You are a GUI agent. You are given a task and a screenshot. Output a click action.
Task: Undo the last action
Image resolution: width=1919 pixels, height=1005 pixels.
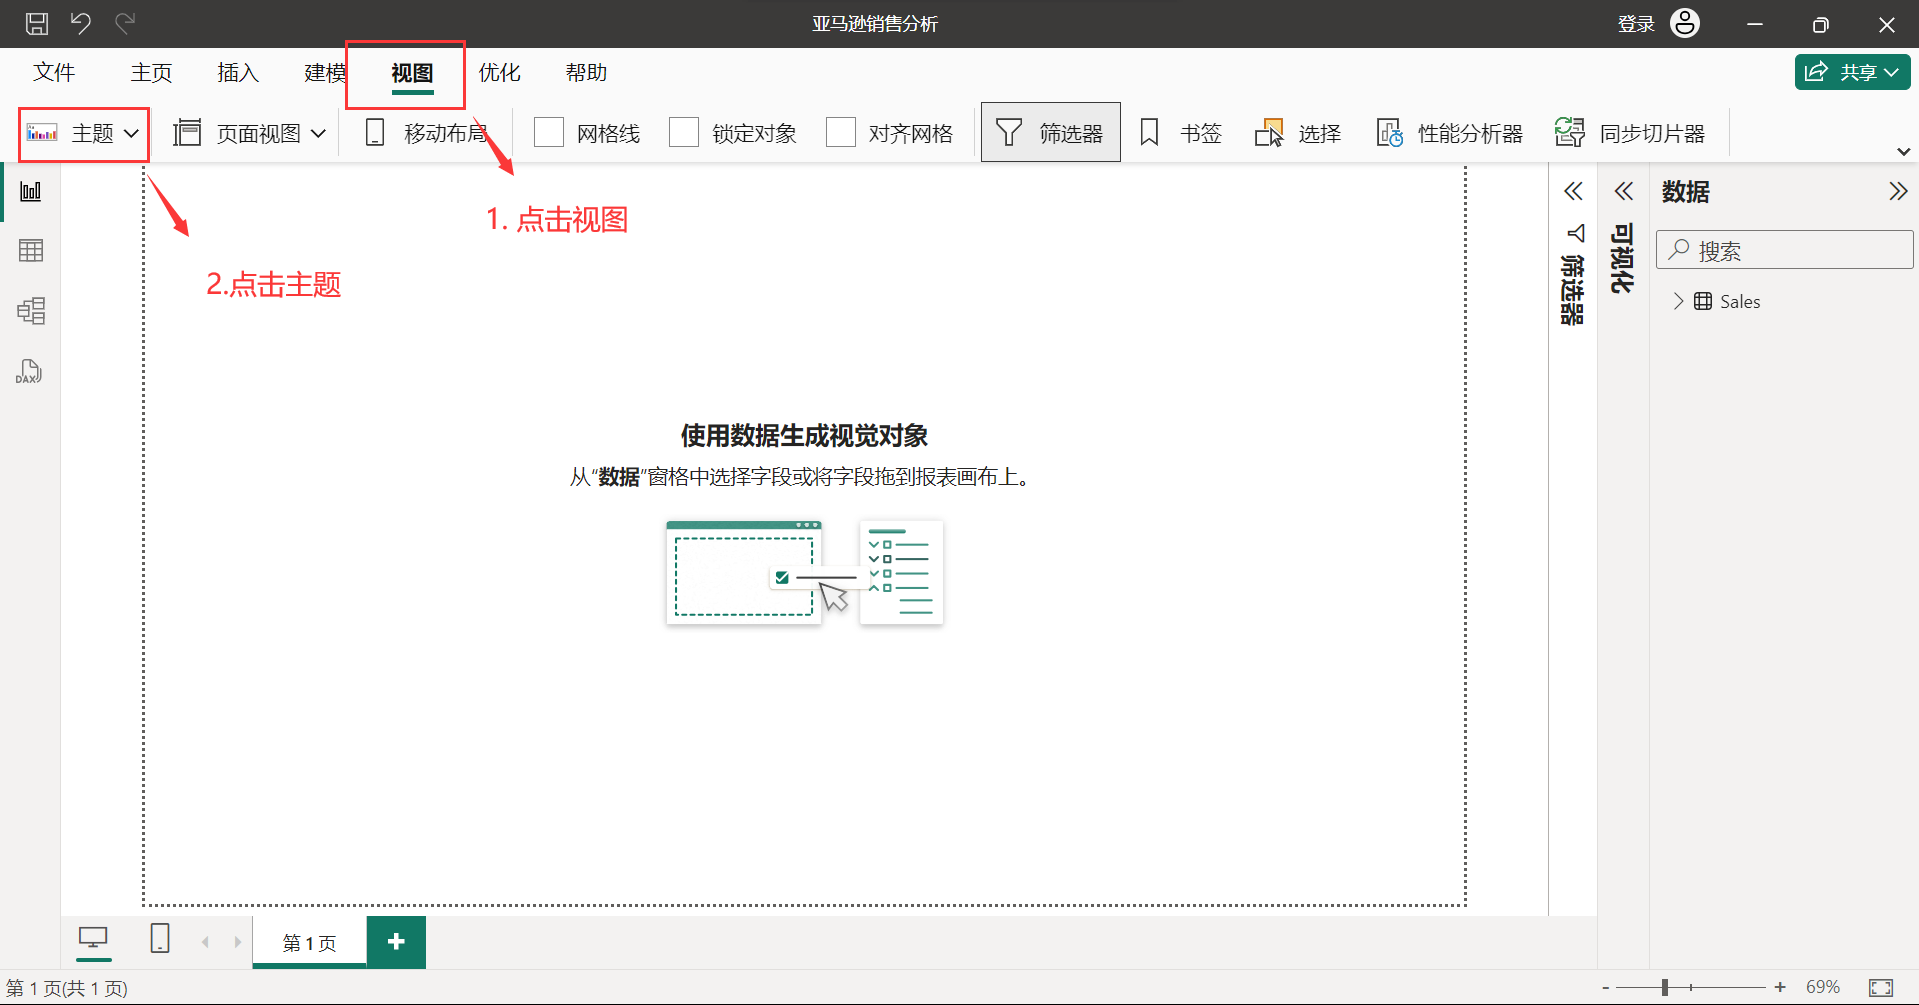tap(81, 24)
